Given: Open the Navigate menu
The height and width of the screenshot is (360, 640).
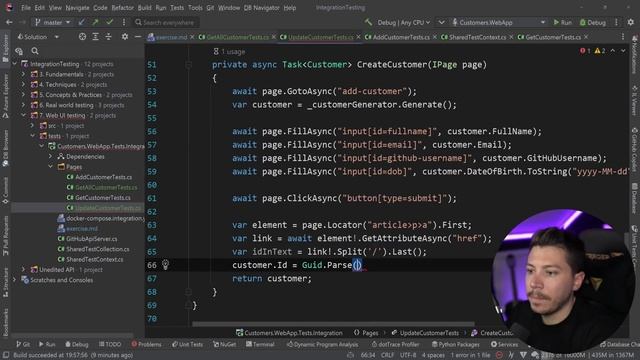Looking at the screenshot, I should point(77,8).
